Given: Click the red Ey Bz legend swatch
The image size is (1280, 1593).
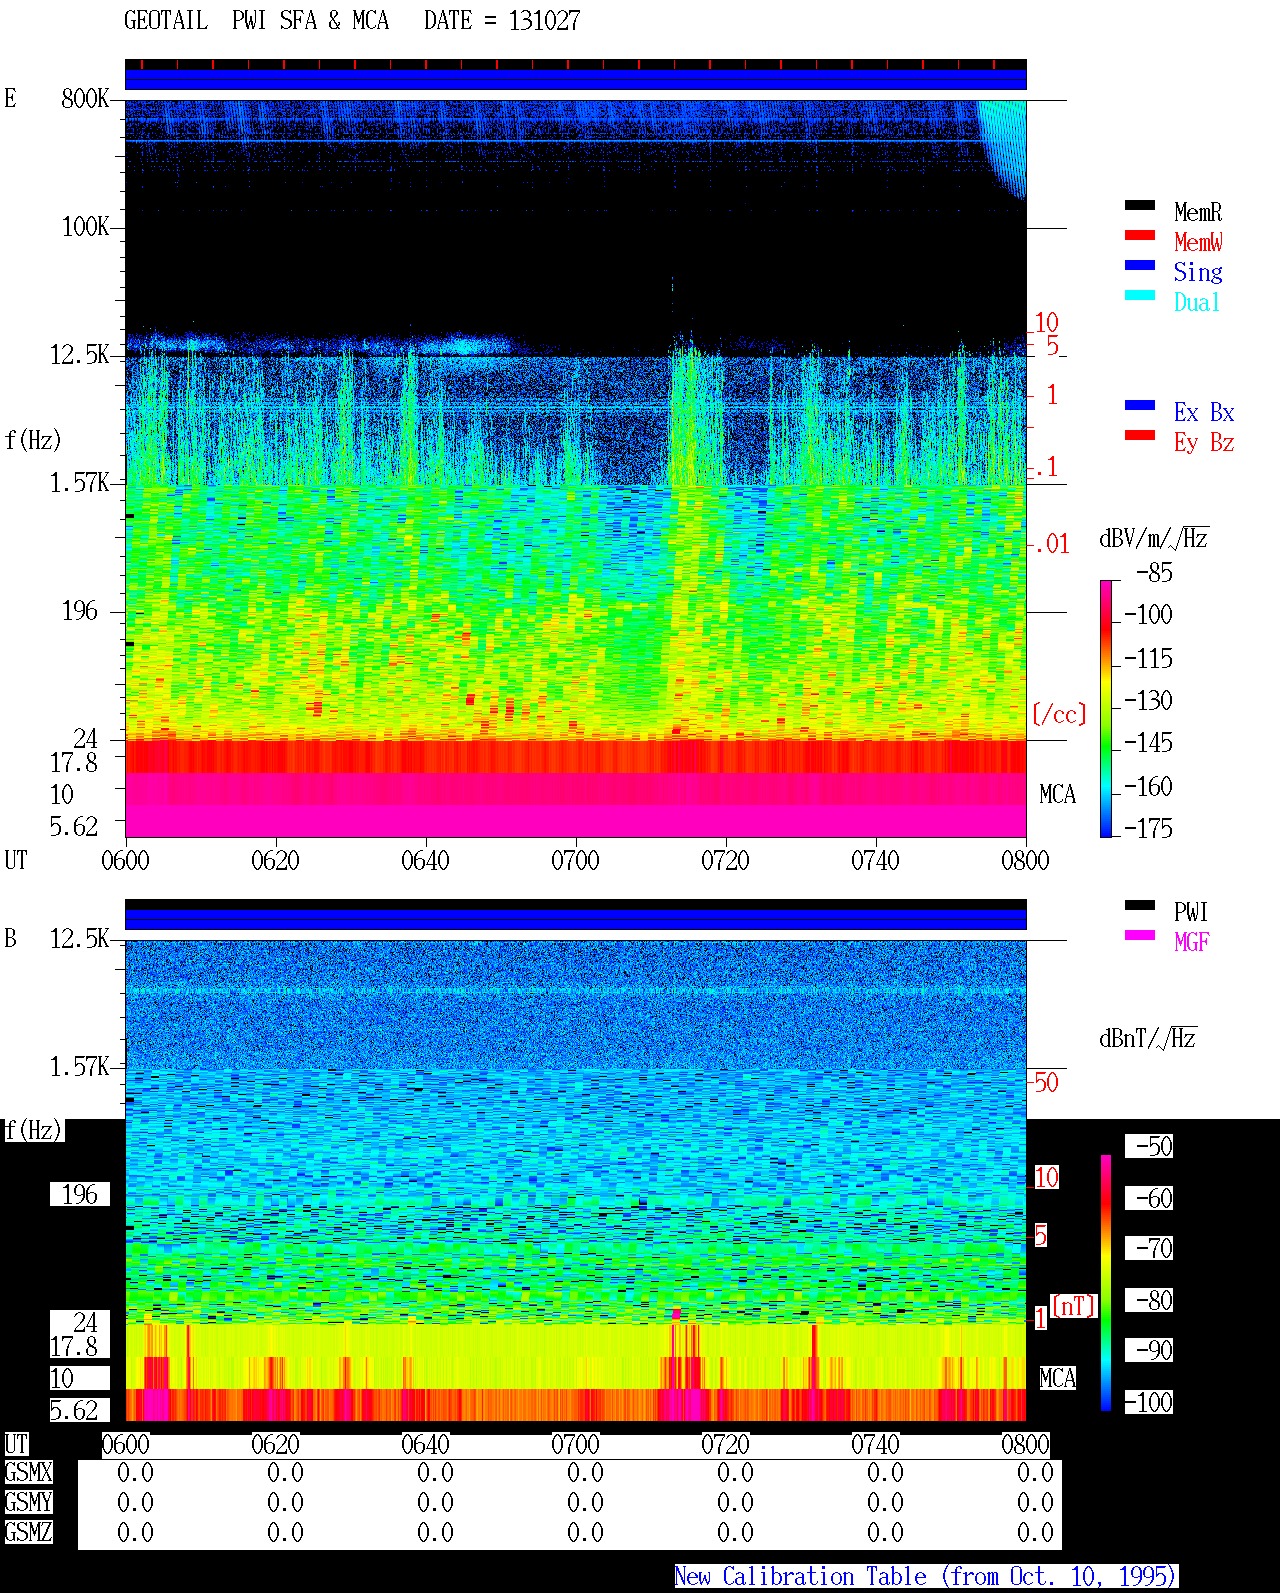Looking at the screenshot, I should [1140, 436].
